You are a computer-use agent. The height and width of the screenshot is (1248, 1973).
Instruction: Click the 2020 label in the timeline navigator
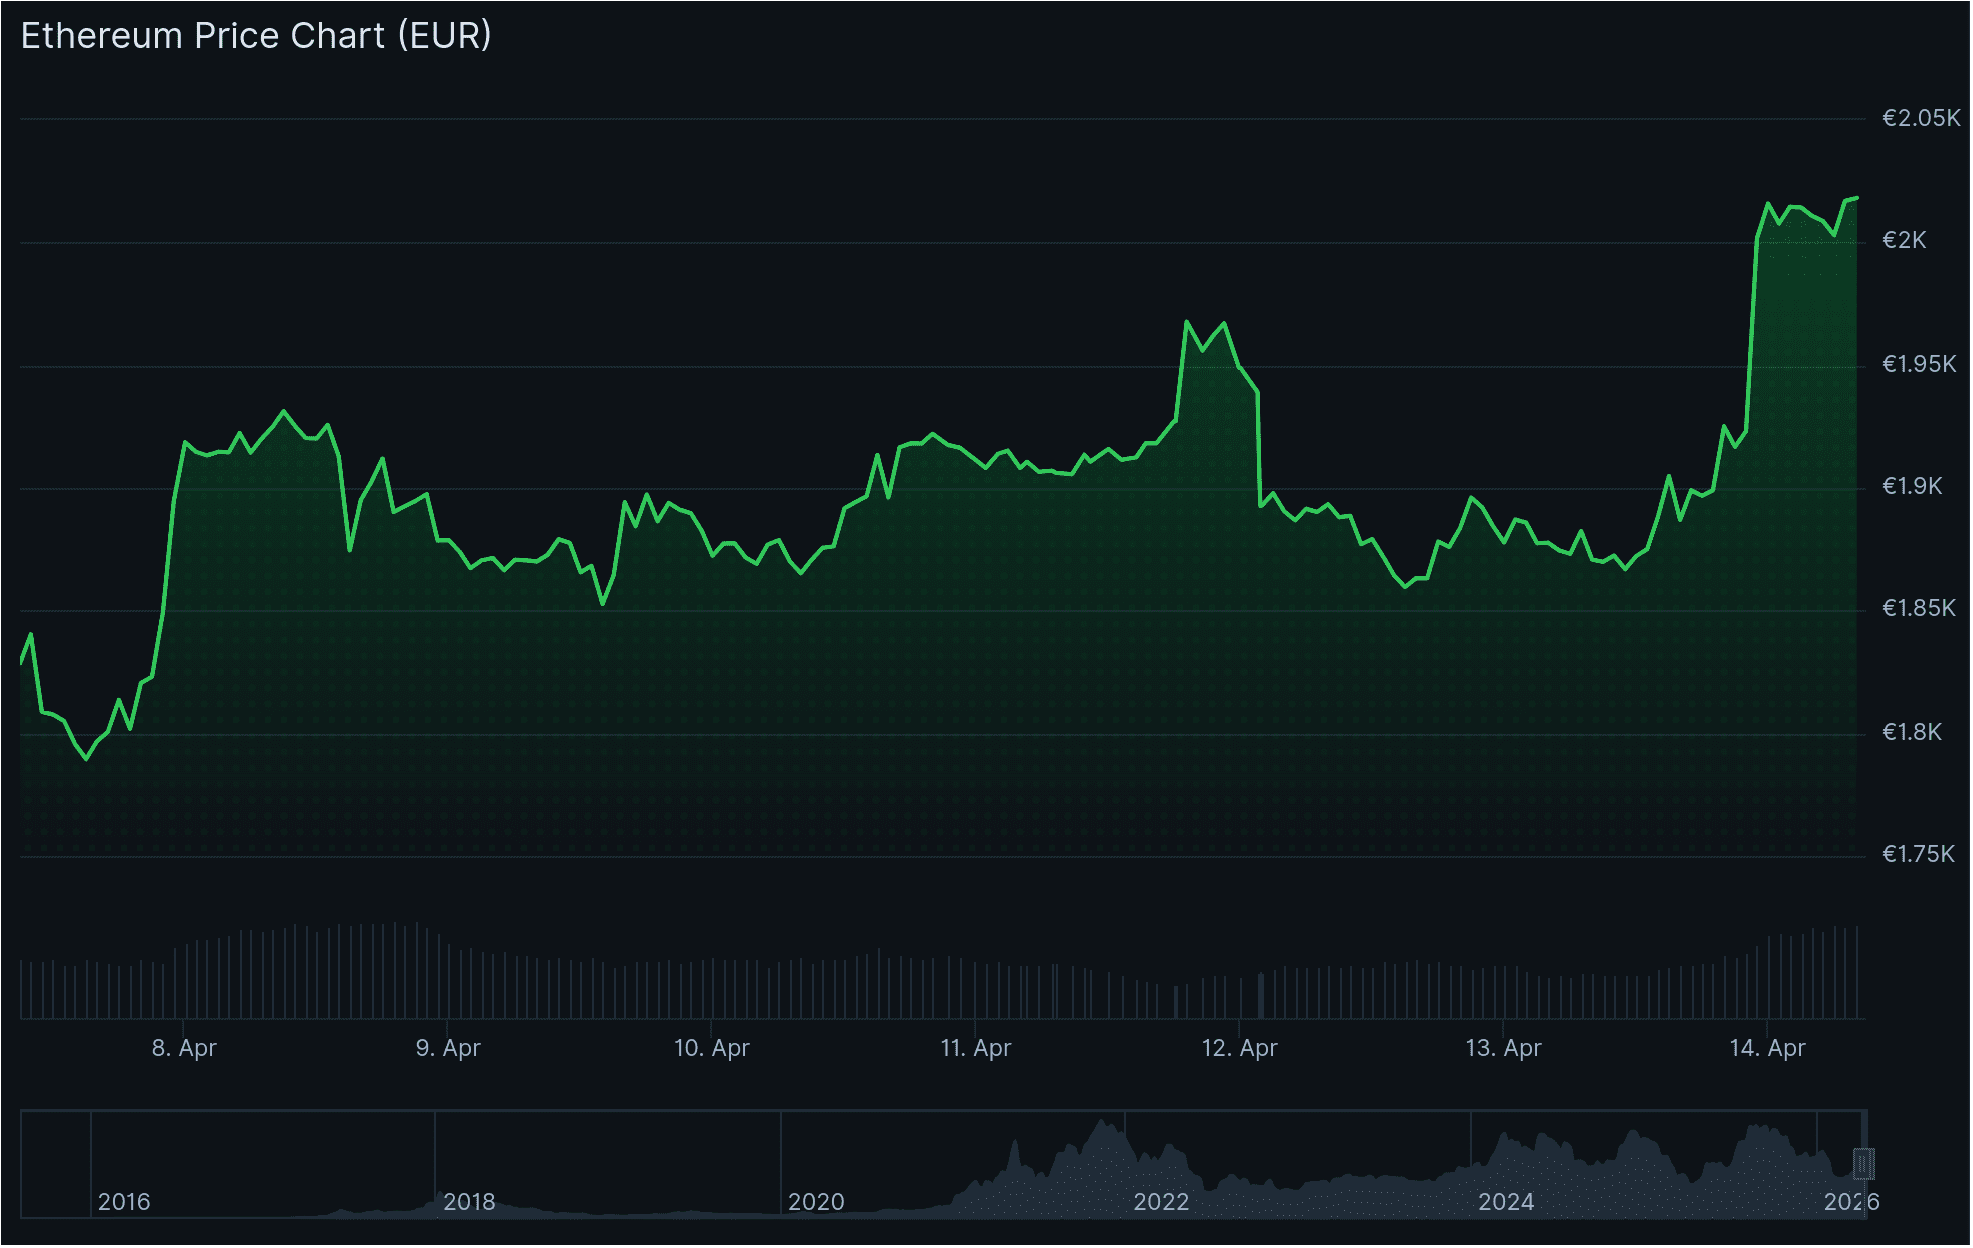click(818, 1202)
